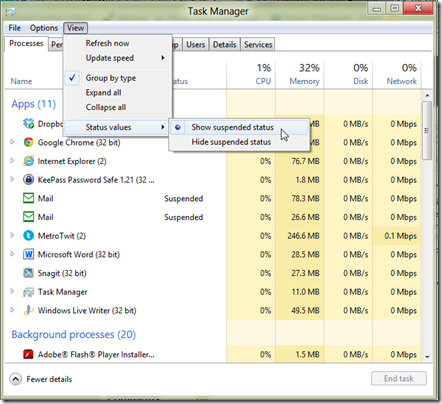Click the Windows Live Writer icon
The height and width of the screenshot is (404, 442).
pyautogui.click(x=28, y=310)
